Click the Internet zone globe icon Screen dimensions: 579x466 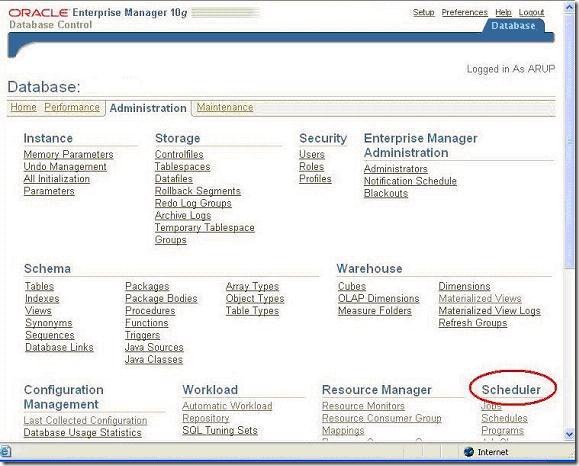click(469, 452)
